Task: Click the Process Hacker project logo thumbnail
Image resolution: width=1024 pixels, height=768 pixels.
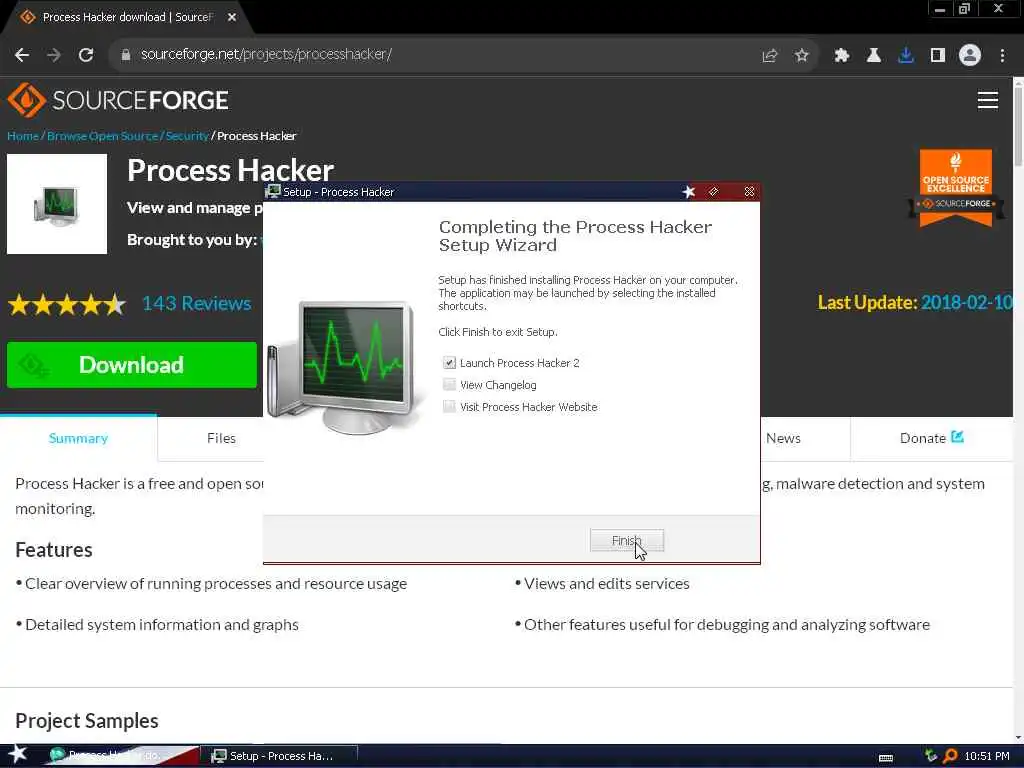Action: 57,204
